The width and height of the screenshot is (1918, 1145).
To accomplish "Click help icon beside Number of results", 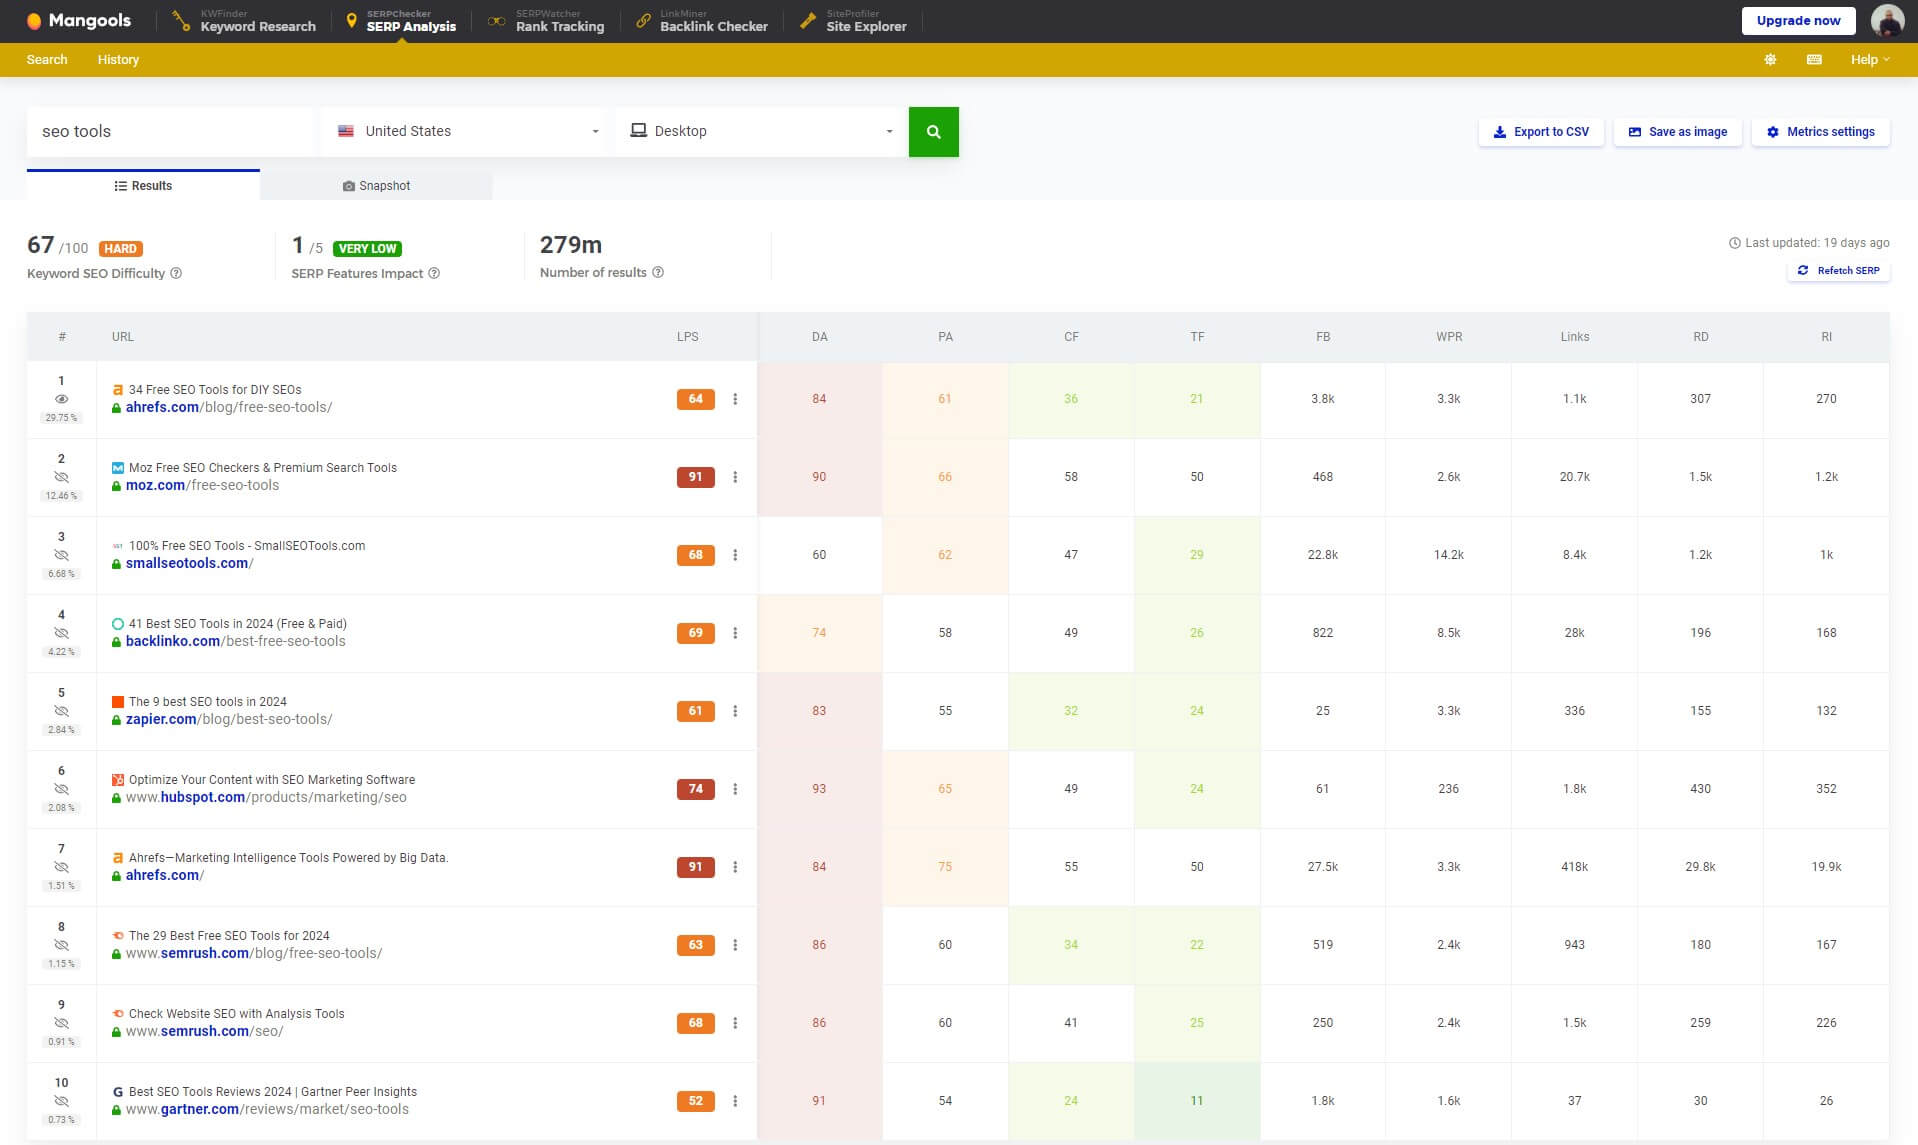I will click(x=658, y=272).
